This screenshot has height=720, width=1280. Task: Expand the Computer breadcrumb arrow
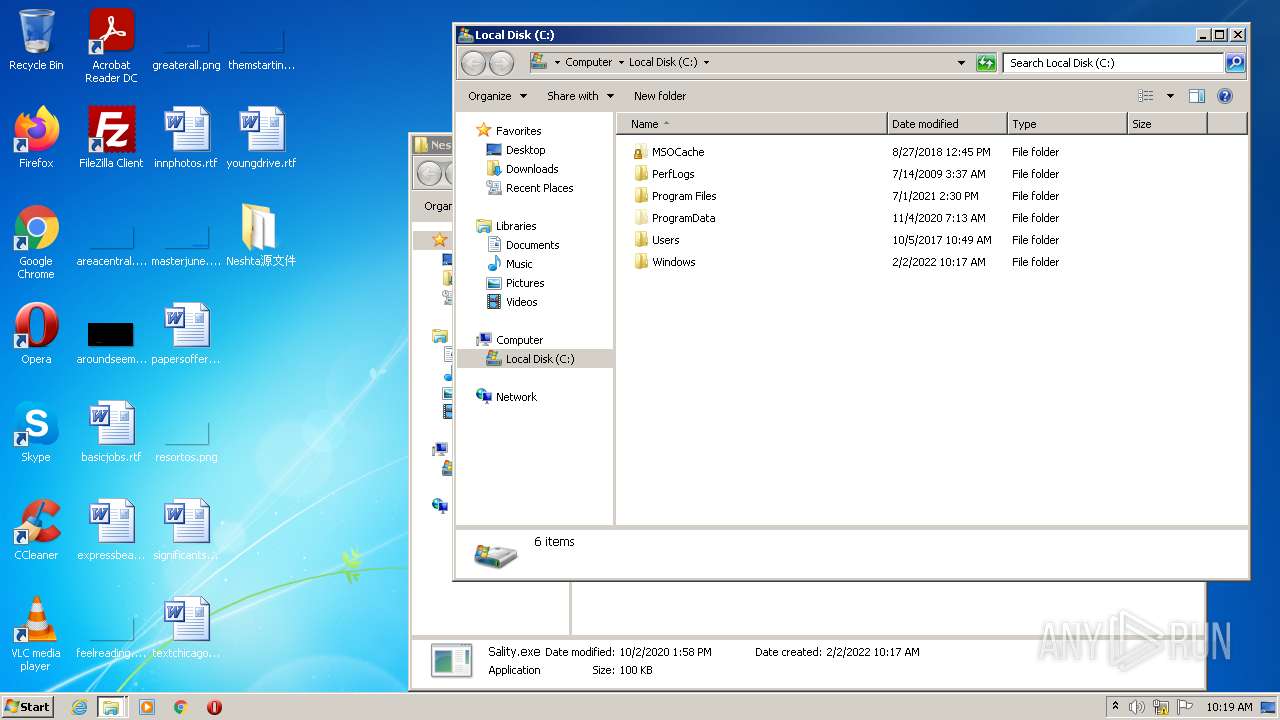620,62
